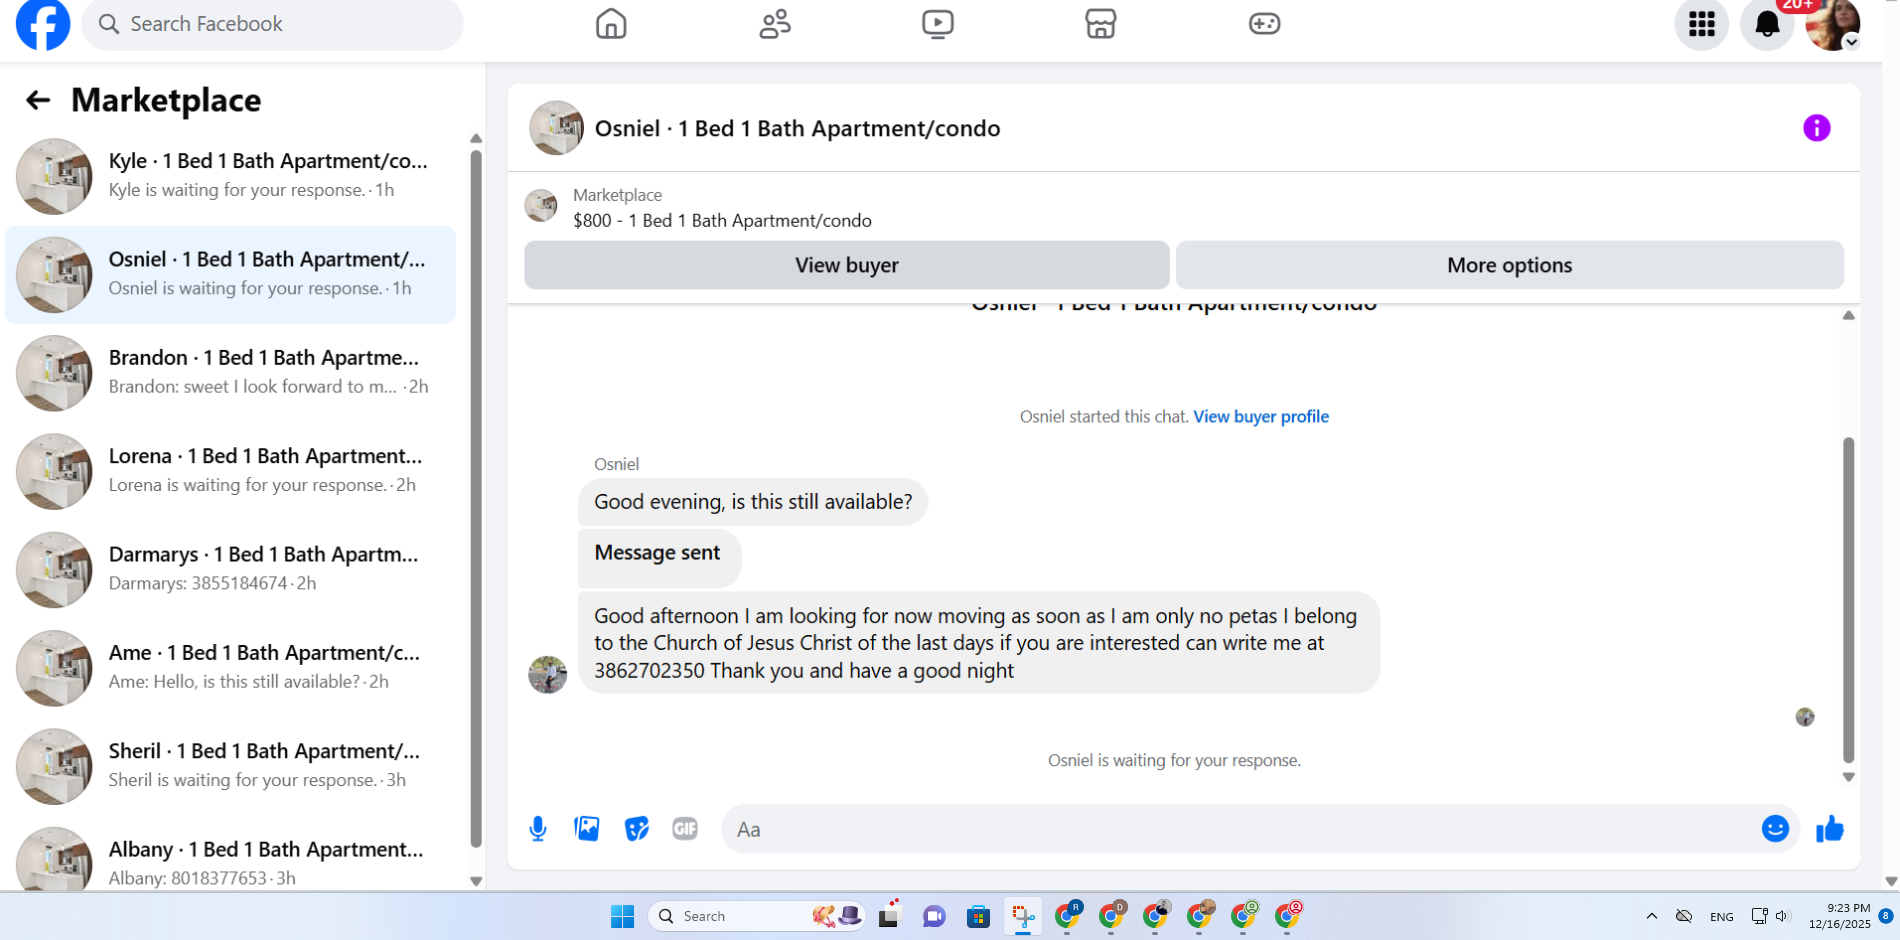Switch to the Video tab

[x=938, y=24]
